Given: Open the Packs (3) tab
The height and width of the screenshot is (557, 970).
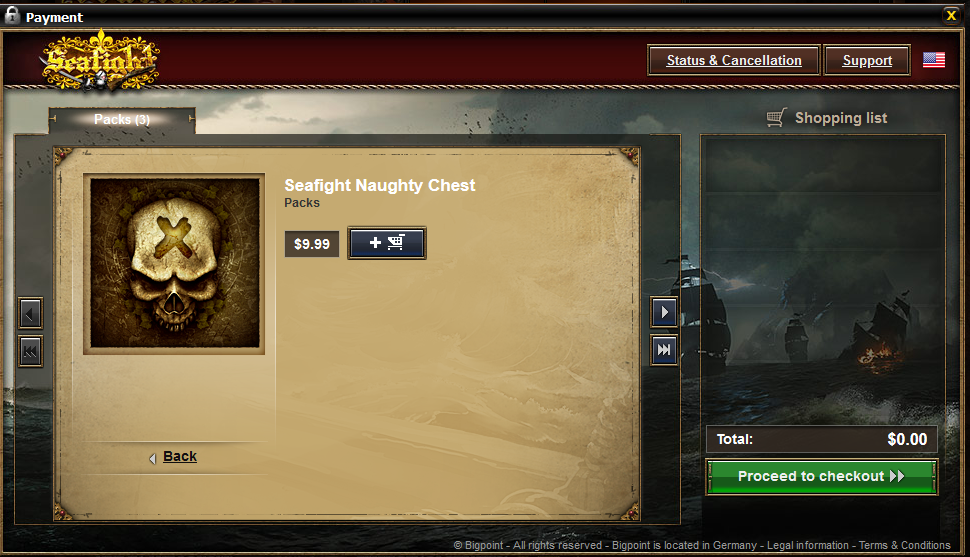Looking at the screenshot, I should [x=122, y=119].
